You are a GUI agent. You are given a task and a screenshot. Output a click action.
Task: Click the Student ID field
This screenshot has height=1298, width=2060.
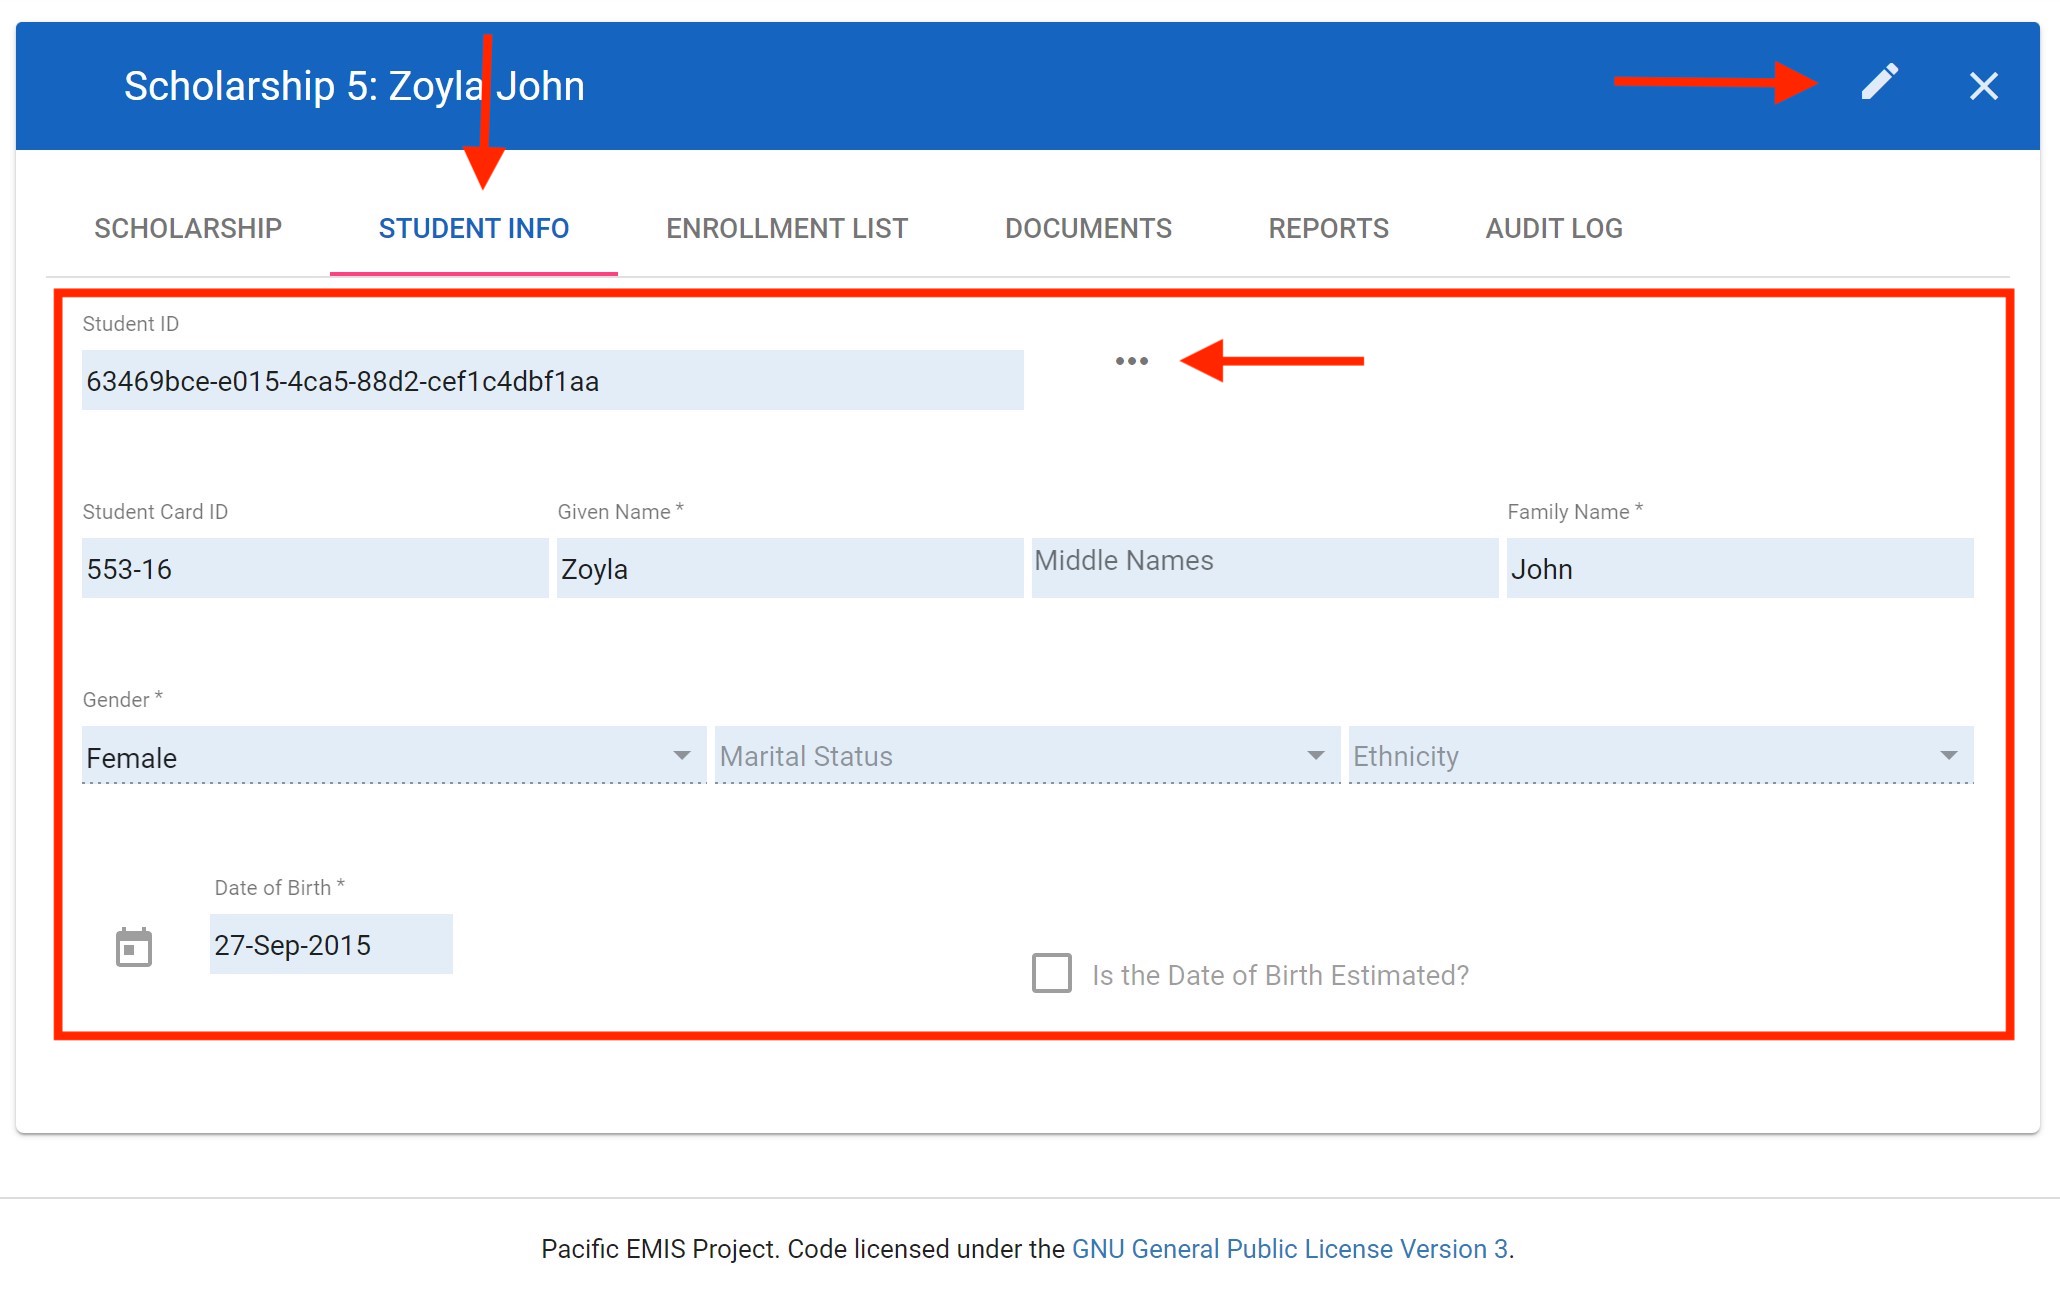(x=552, y=381)
